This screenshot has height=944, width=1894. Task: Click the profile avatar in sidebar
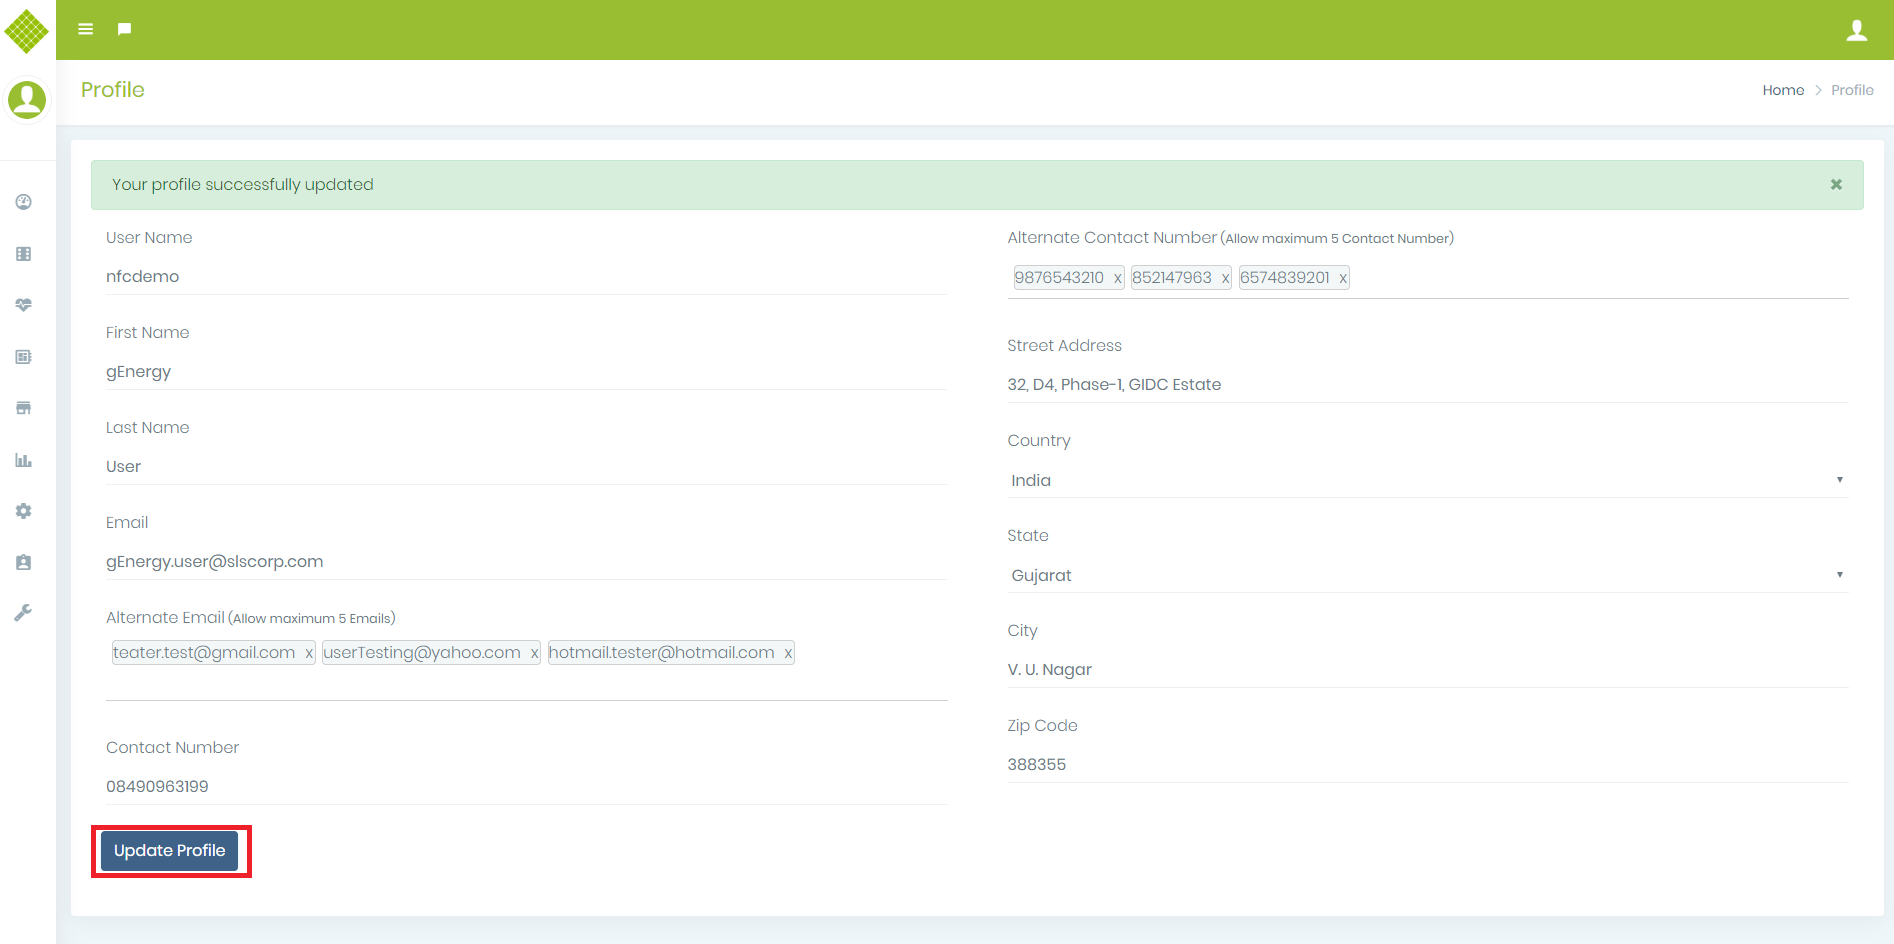[27, 100]
